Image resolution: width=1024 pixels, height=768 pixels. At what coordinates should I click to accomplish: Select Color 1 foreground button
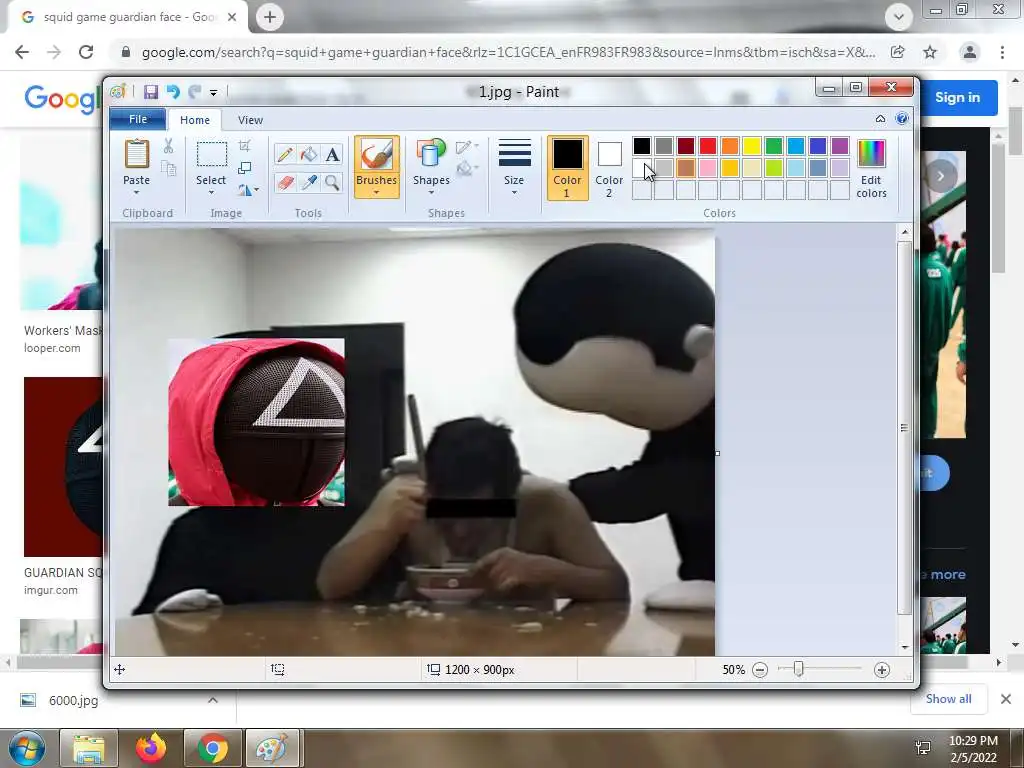point(568,168)
